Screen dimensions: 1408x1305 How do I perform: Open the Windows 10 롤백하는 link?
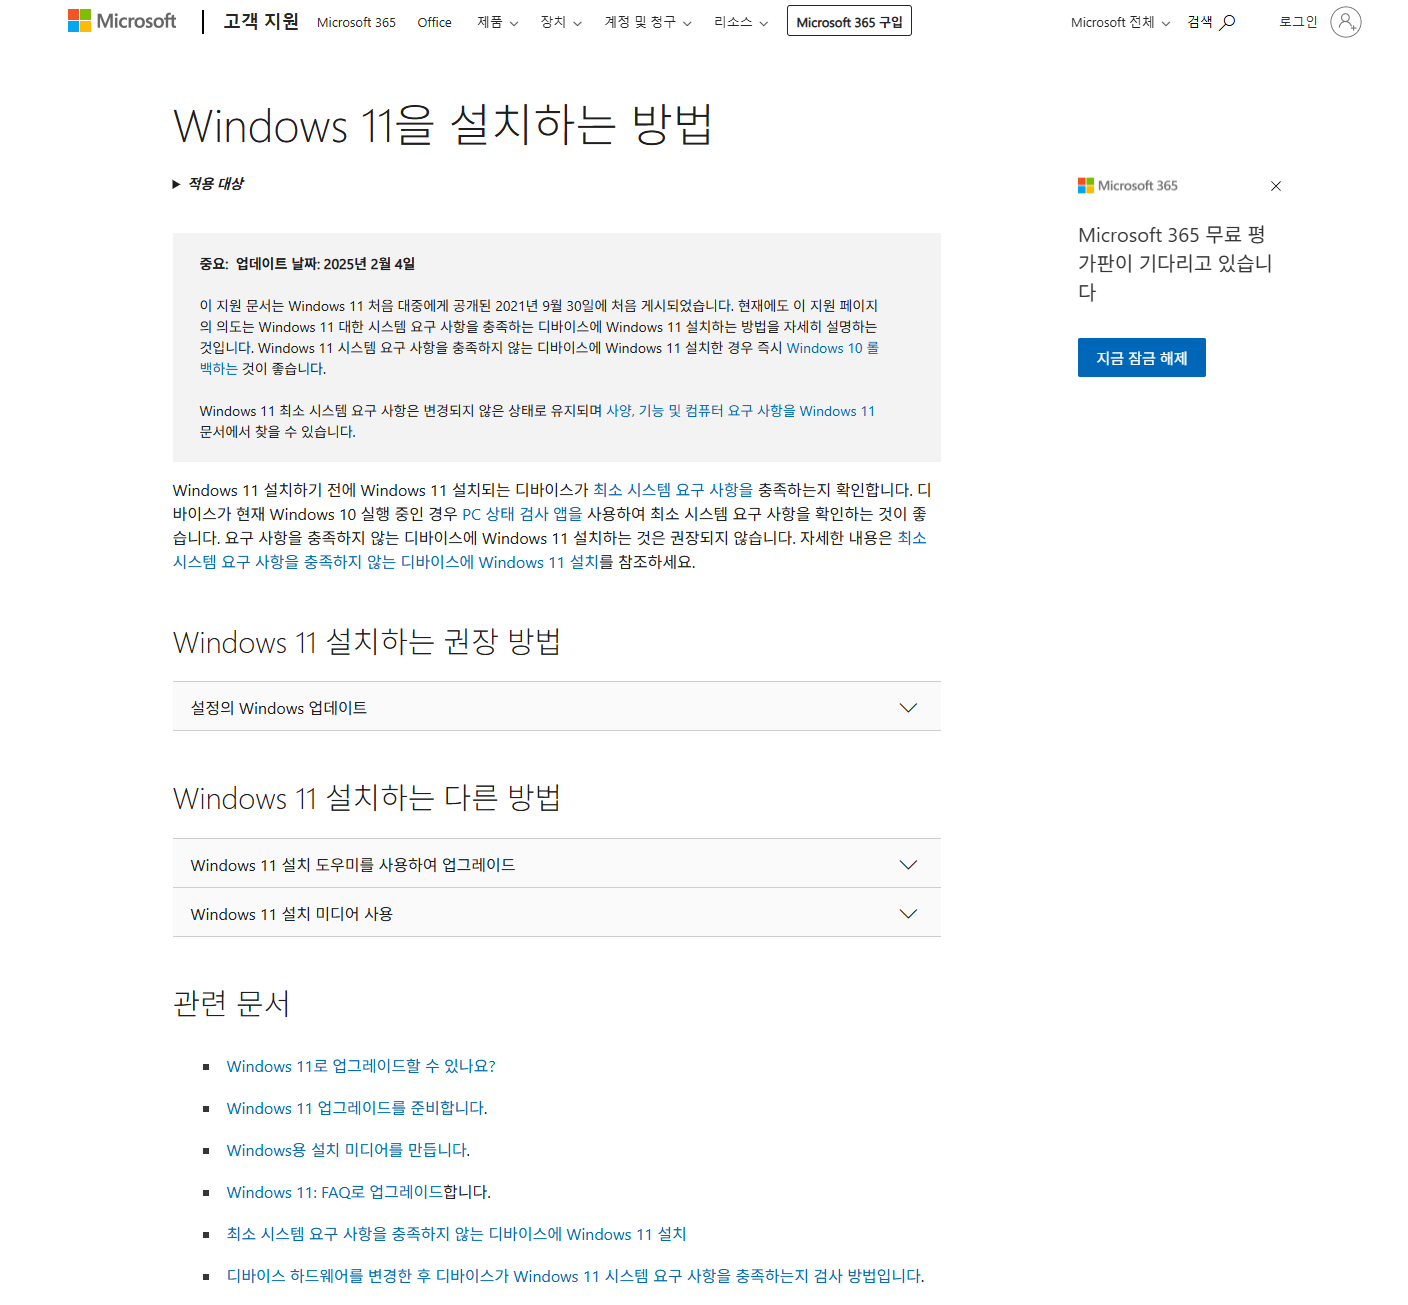pos(832,348)
